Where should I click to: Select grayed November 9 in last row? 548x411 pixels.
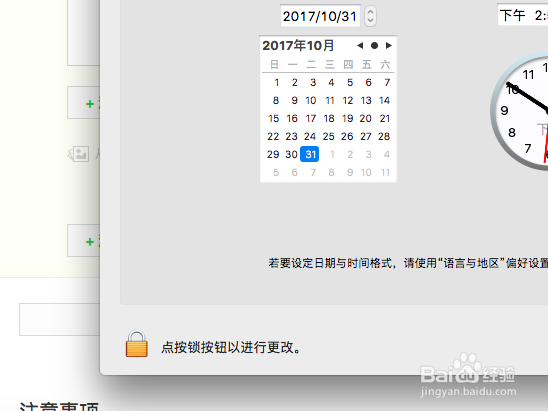(350, 172)
